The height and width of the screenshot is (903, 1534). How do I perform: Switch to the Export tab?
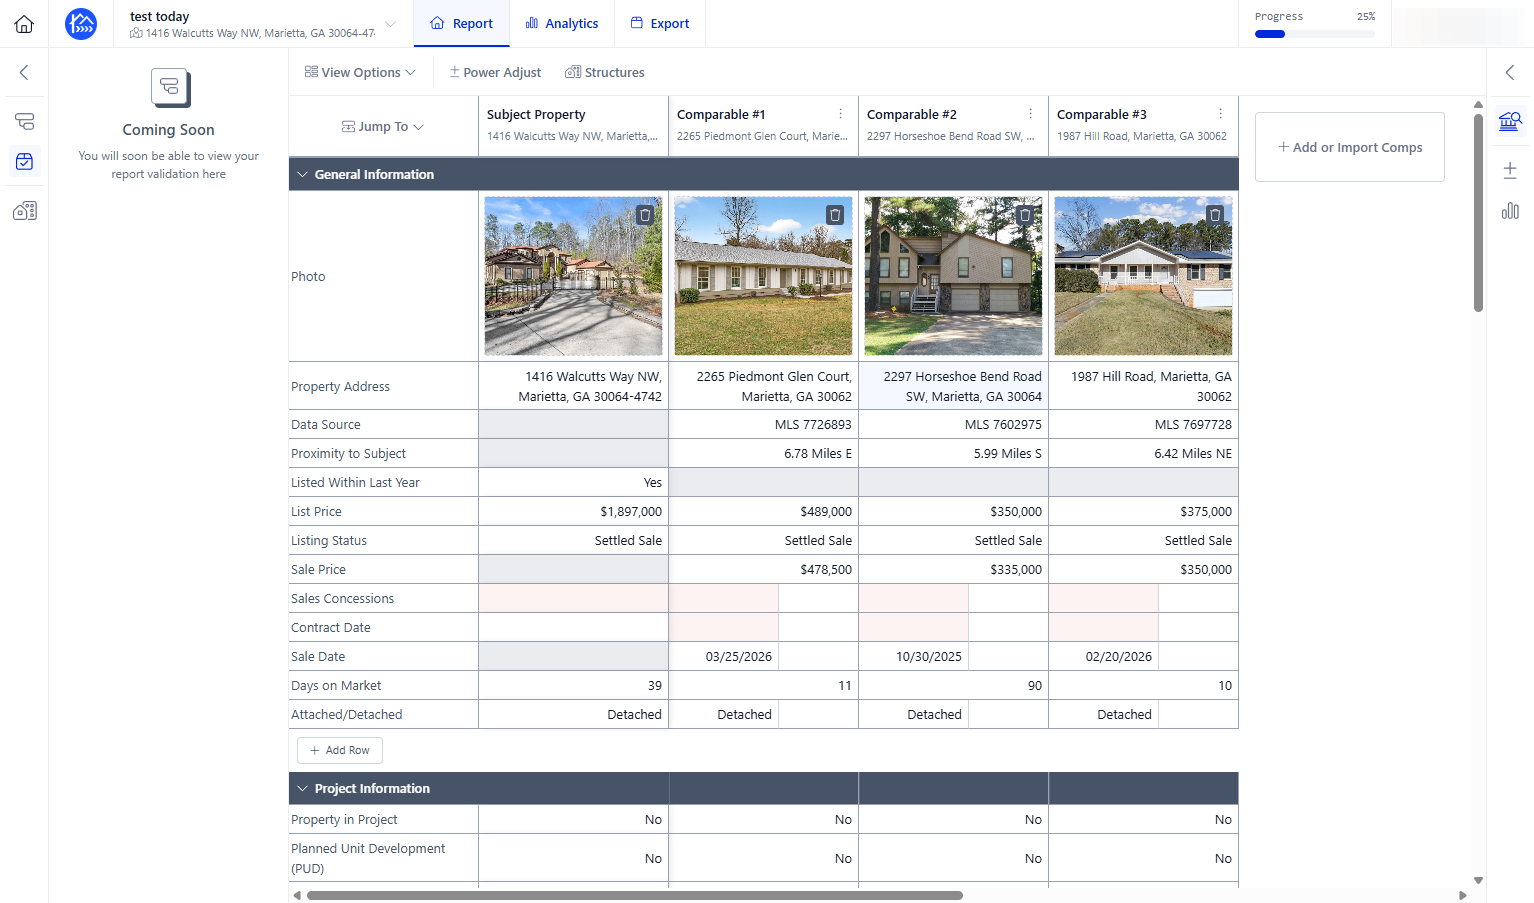point(660,23)
